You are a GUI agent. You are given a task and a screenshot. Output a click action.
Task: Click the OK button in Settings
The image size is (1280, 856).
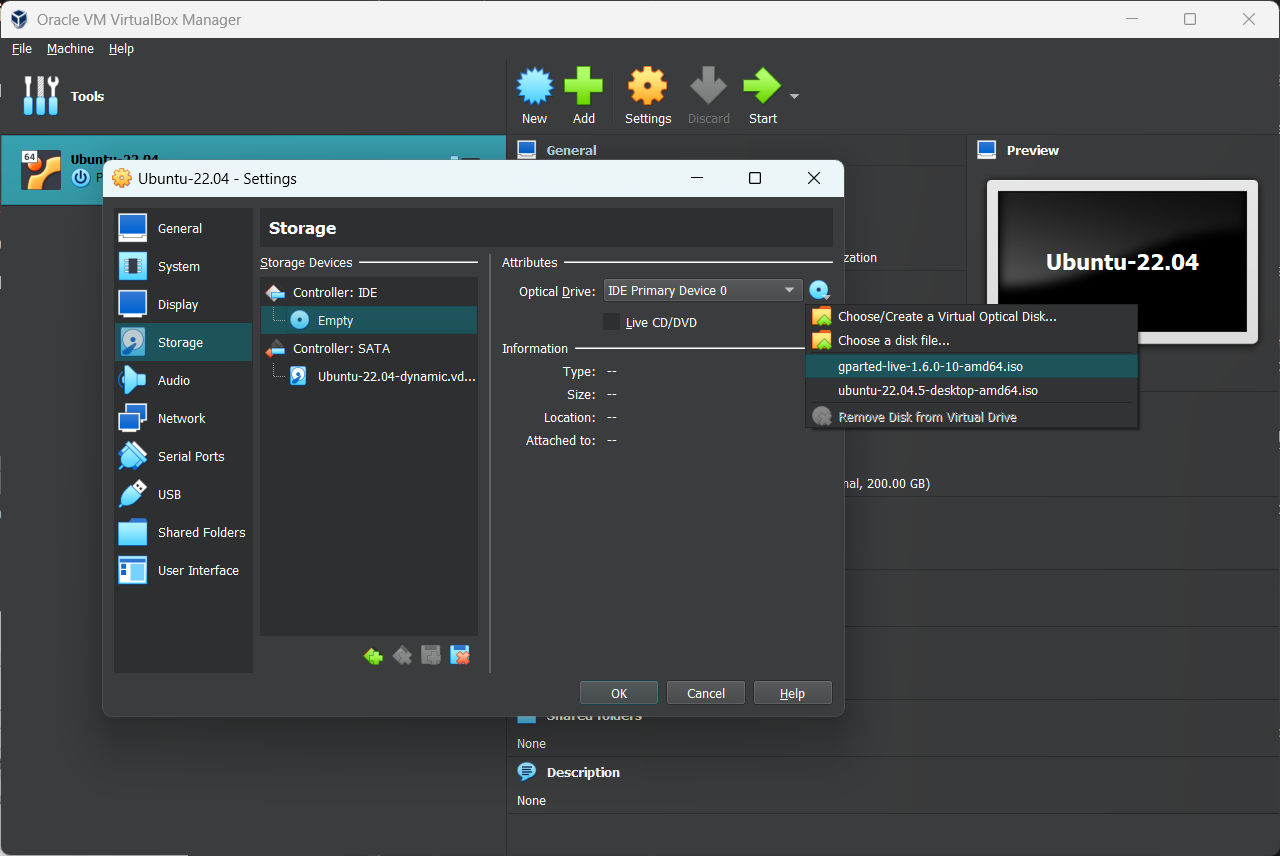pyautogui.click(x=619, y=693)
